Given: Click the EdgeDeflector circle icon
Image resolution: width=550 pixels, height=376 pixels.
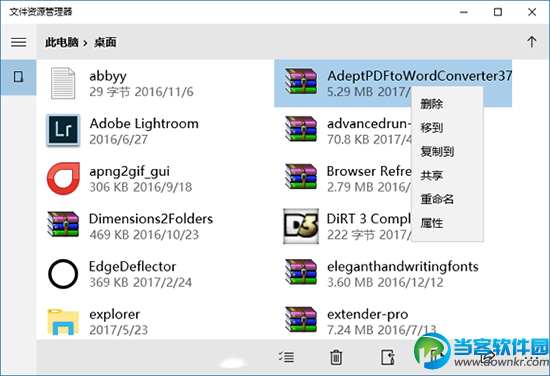Looking at the screenshot, I should (63, 274).
